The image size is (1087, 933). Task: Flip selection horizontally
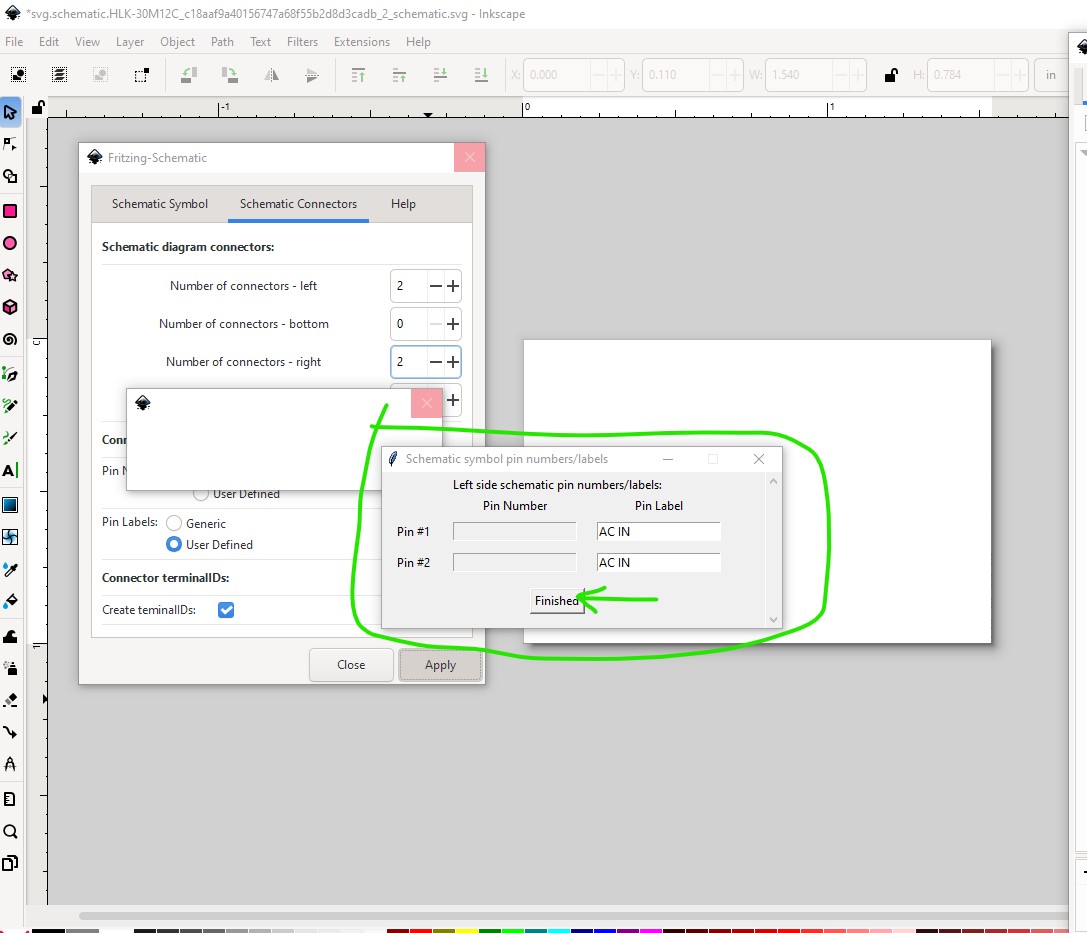271,75
